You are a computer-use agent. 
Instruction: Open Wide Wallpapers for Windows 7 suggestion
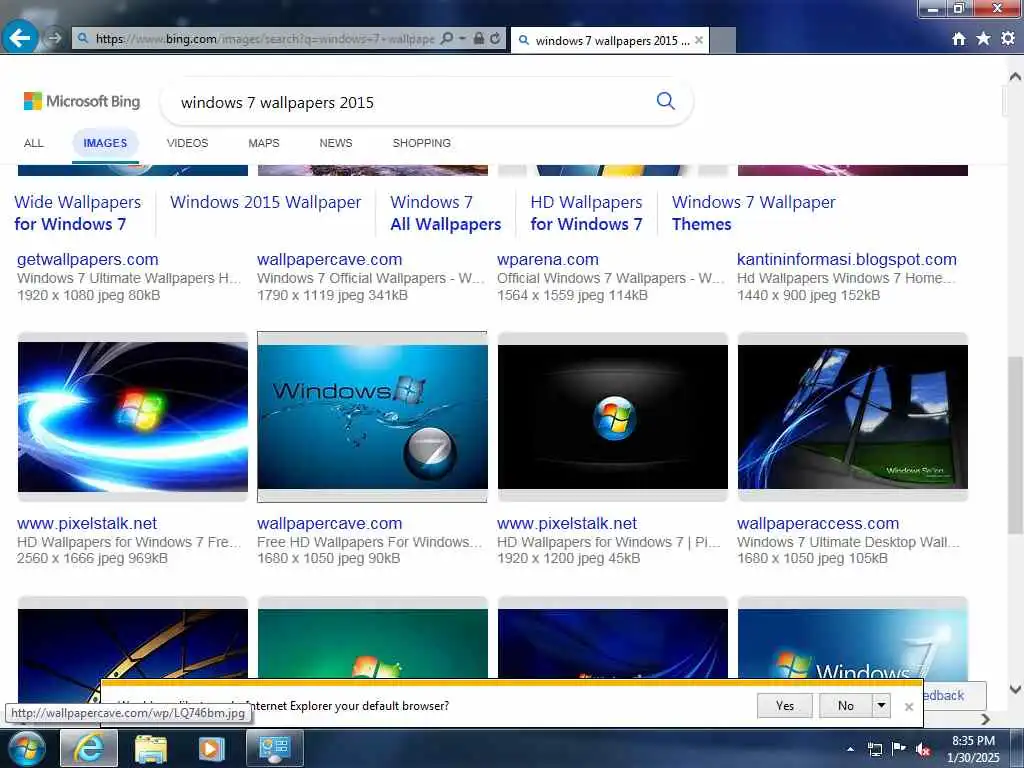78,213
